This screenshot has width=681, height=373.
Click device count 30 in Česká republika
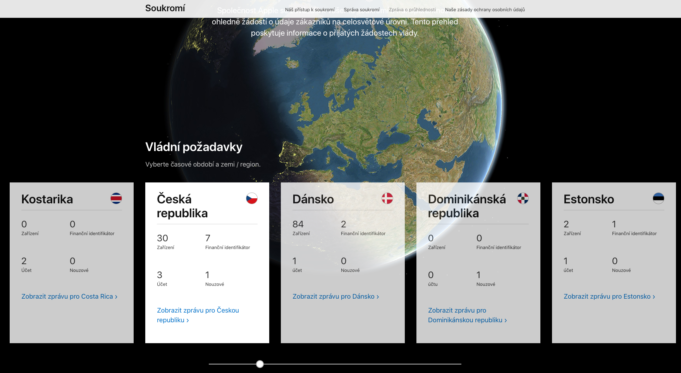tap(162, 238)
